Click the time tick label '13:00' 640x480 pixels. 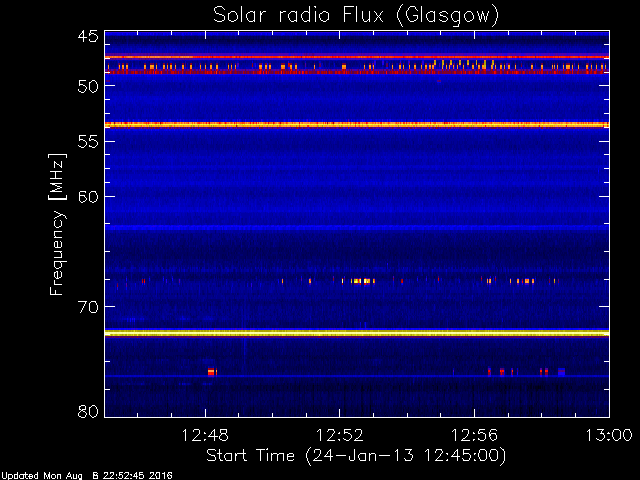(609, 435)
